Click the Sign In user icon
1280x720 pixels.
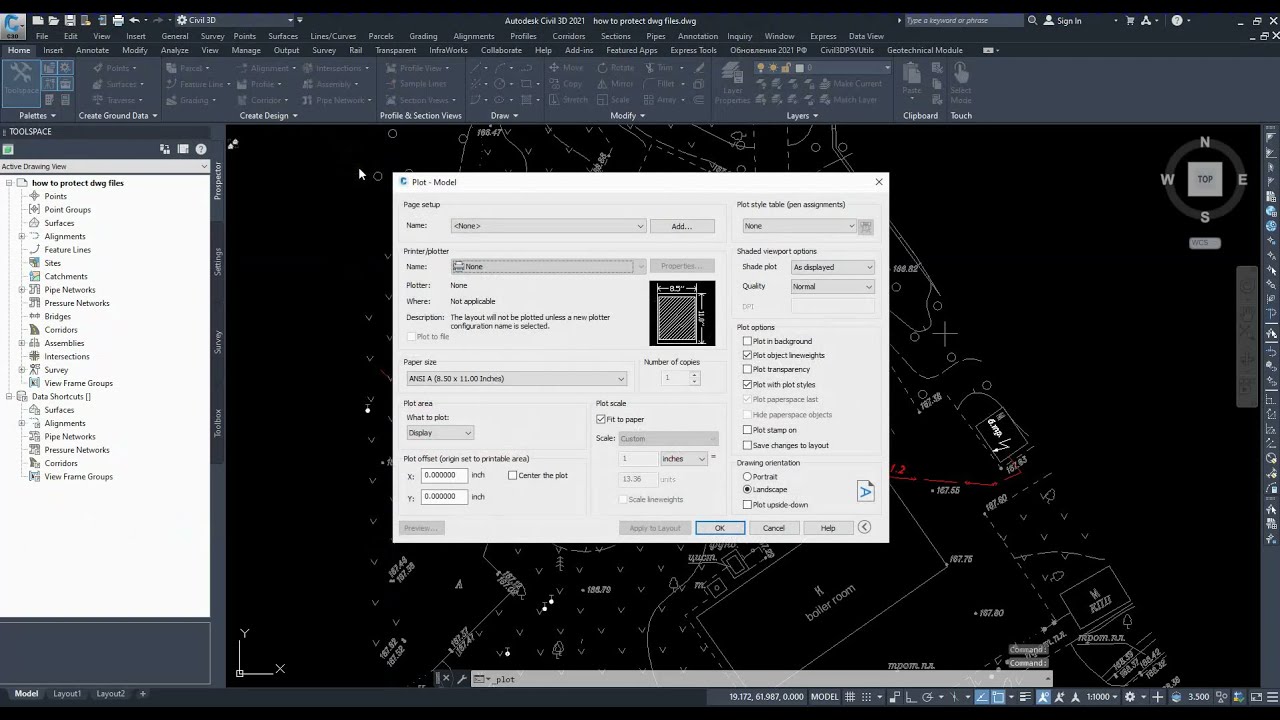1048,20
